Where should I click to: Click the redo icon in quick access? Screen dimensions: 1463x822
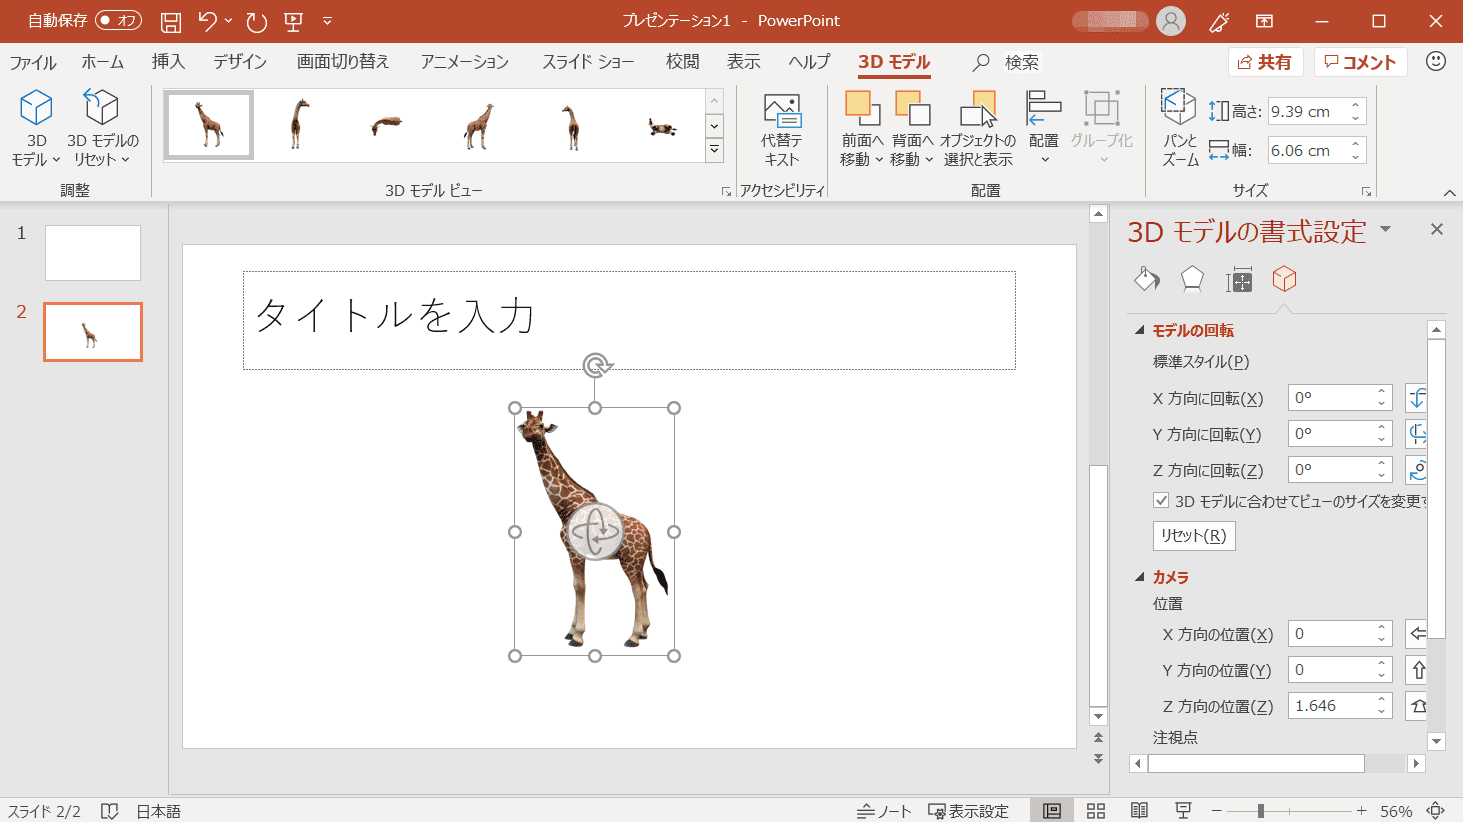click(257, 21)
